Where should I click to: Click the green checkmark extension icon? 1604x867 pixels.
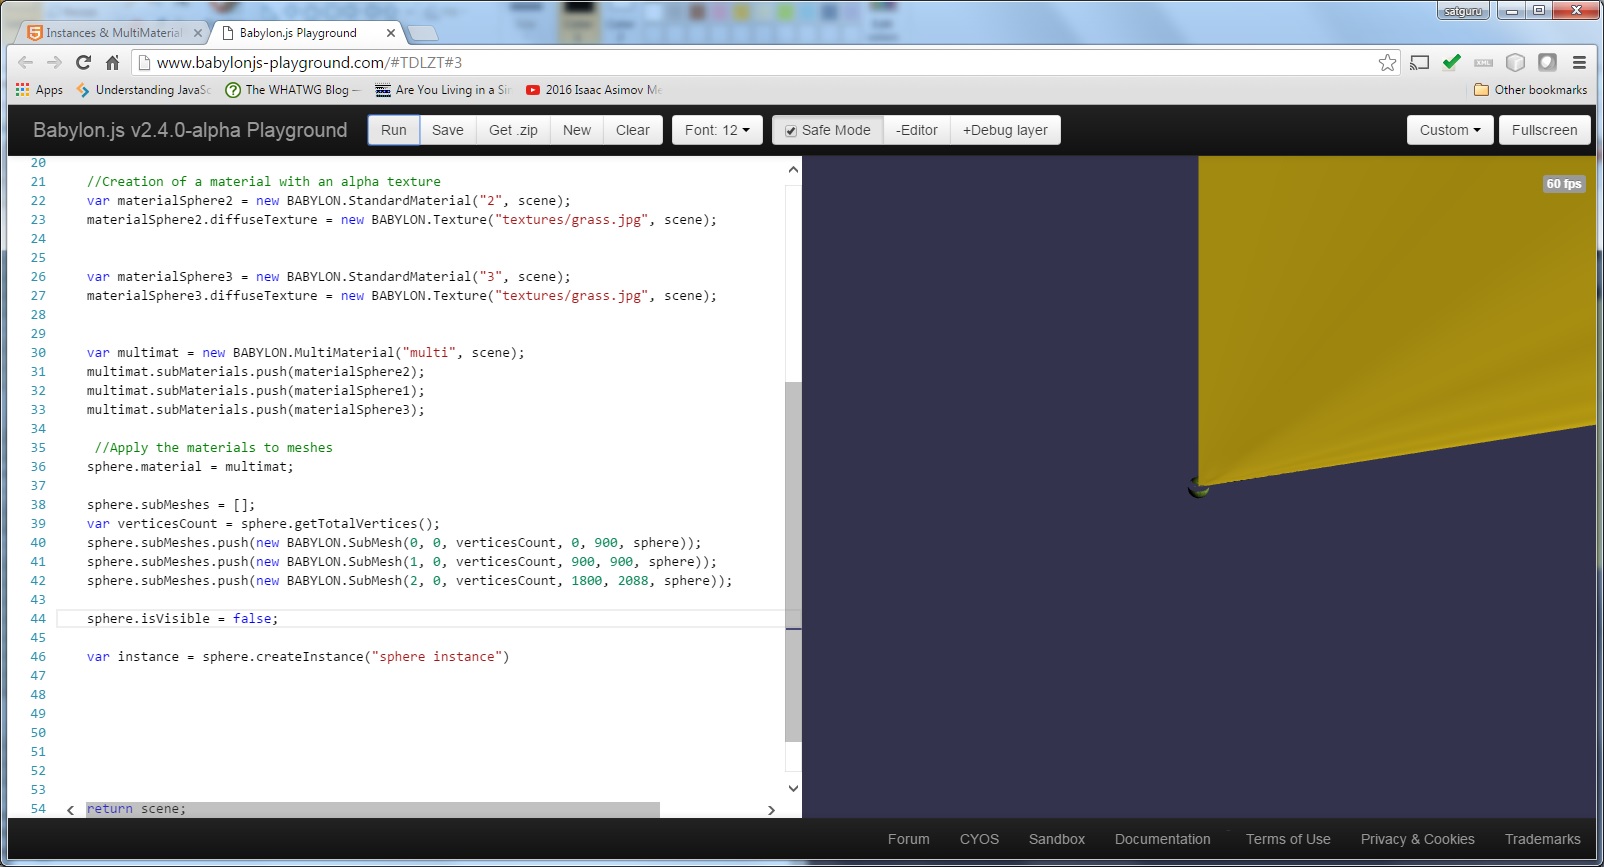(x=1452, y=62)
